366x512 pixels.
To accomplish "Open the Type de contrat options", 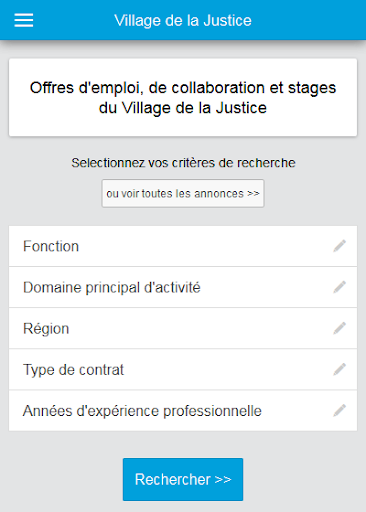I will point(183,369).
